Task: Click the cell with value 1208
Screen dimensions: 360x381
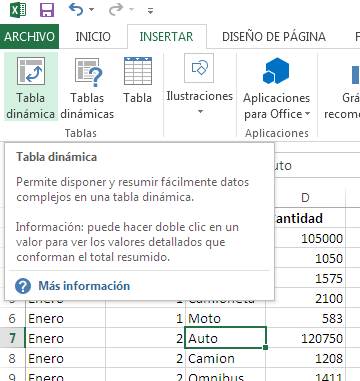Action: pos(305,358)
